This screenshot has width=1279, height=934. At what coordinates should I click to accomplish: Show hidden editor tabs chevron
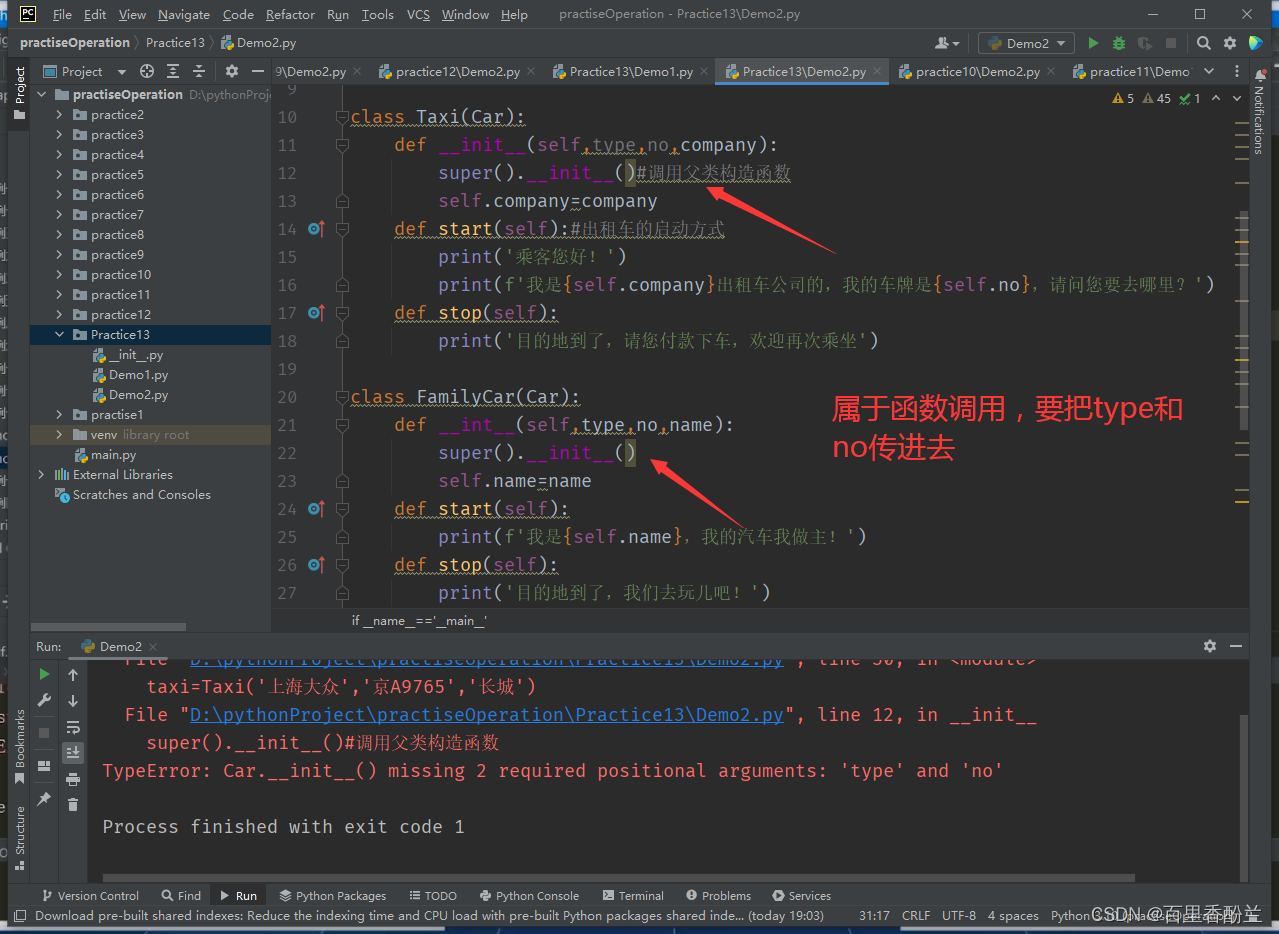pyautogui.click(x=1209, y=71)
